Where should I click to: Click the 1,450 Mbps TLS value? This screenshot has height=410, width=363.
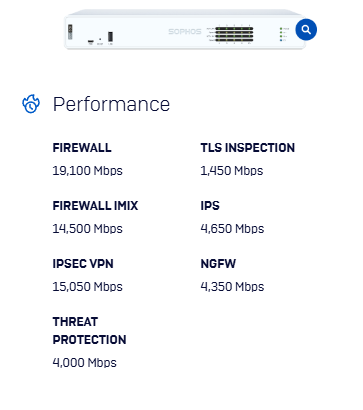232,171
